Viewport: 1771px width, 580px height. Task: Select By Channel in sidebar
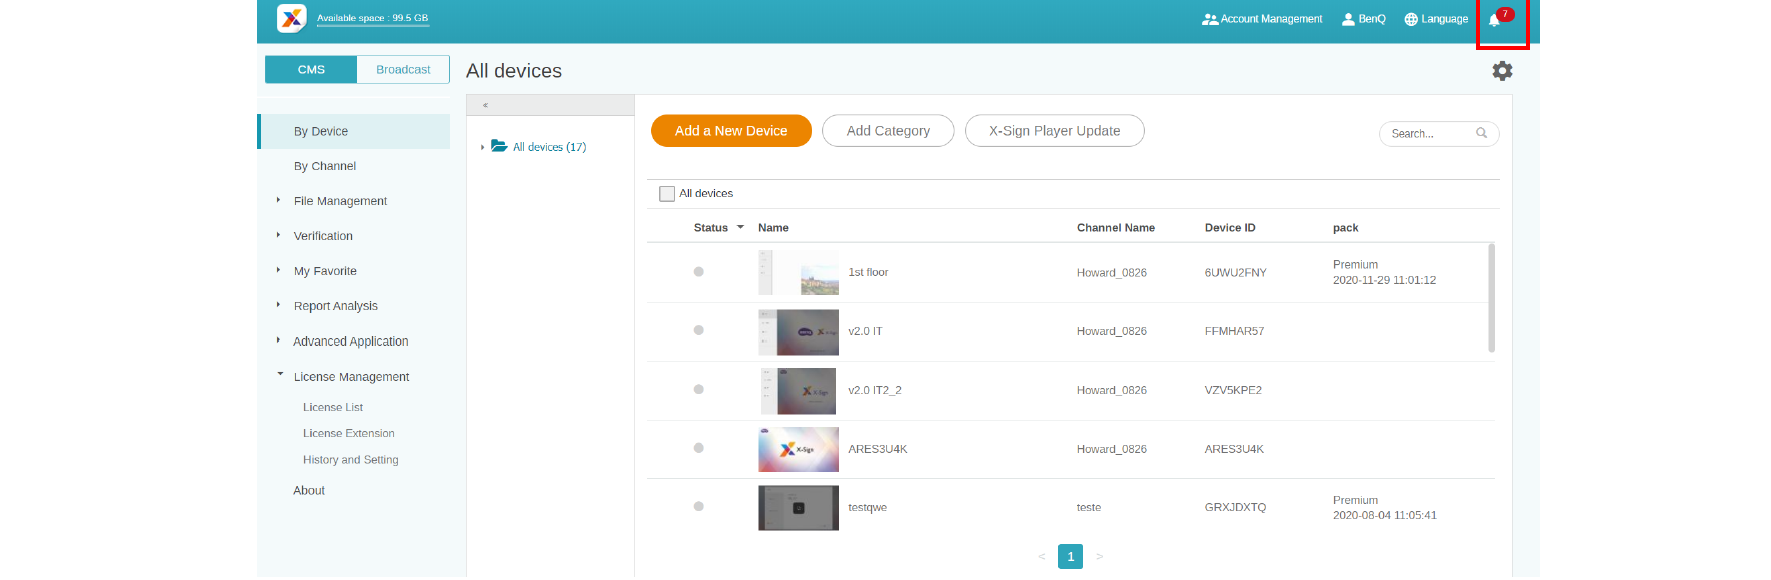tap(325, 166)
